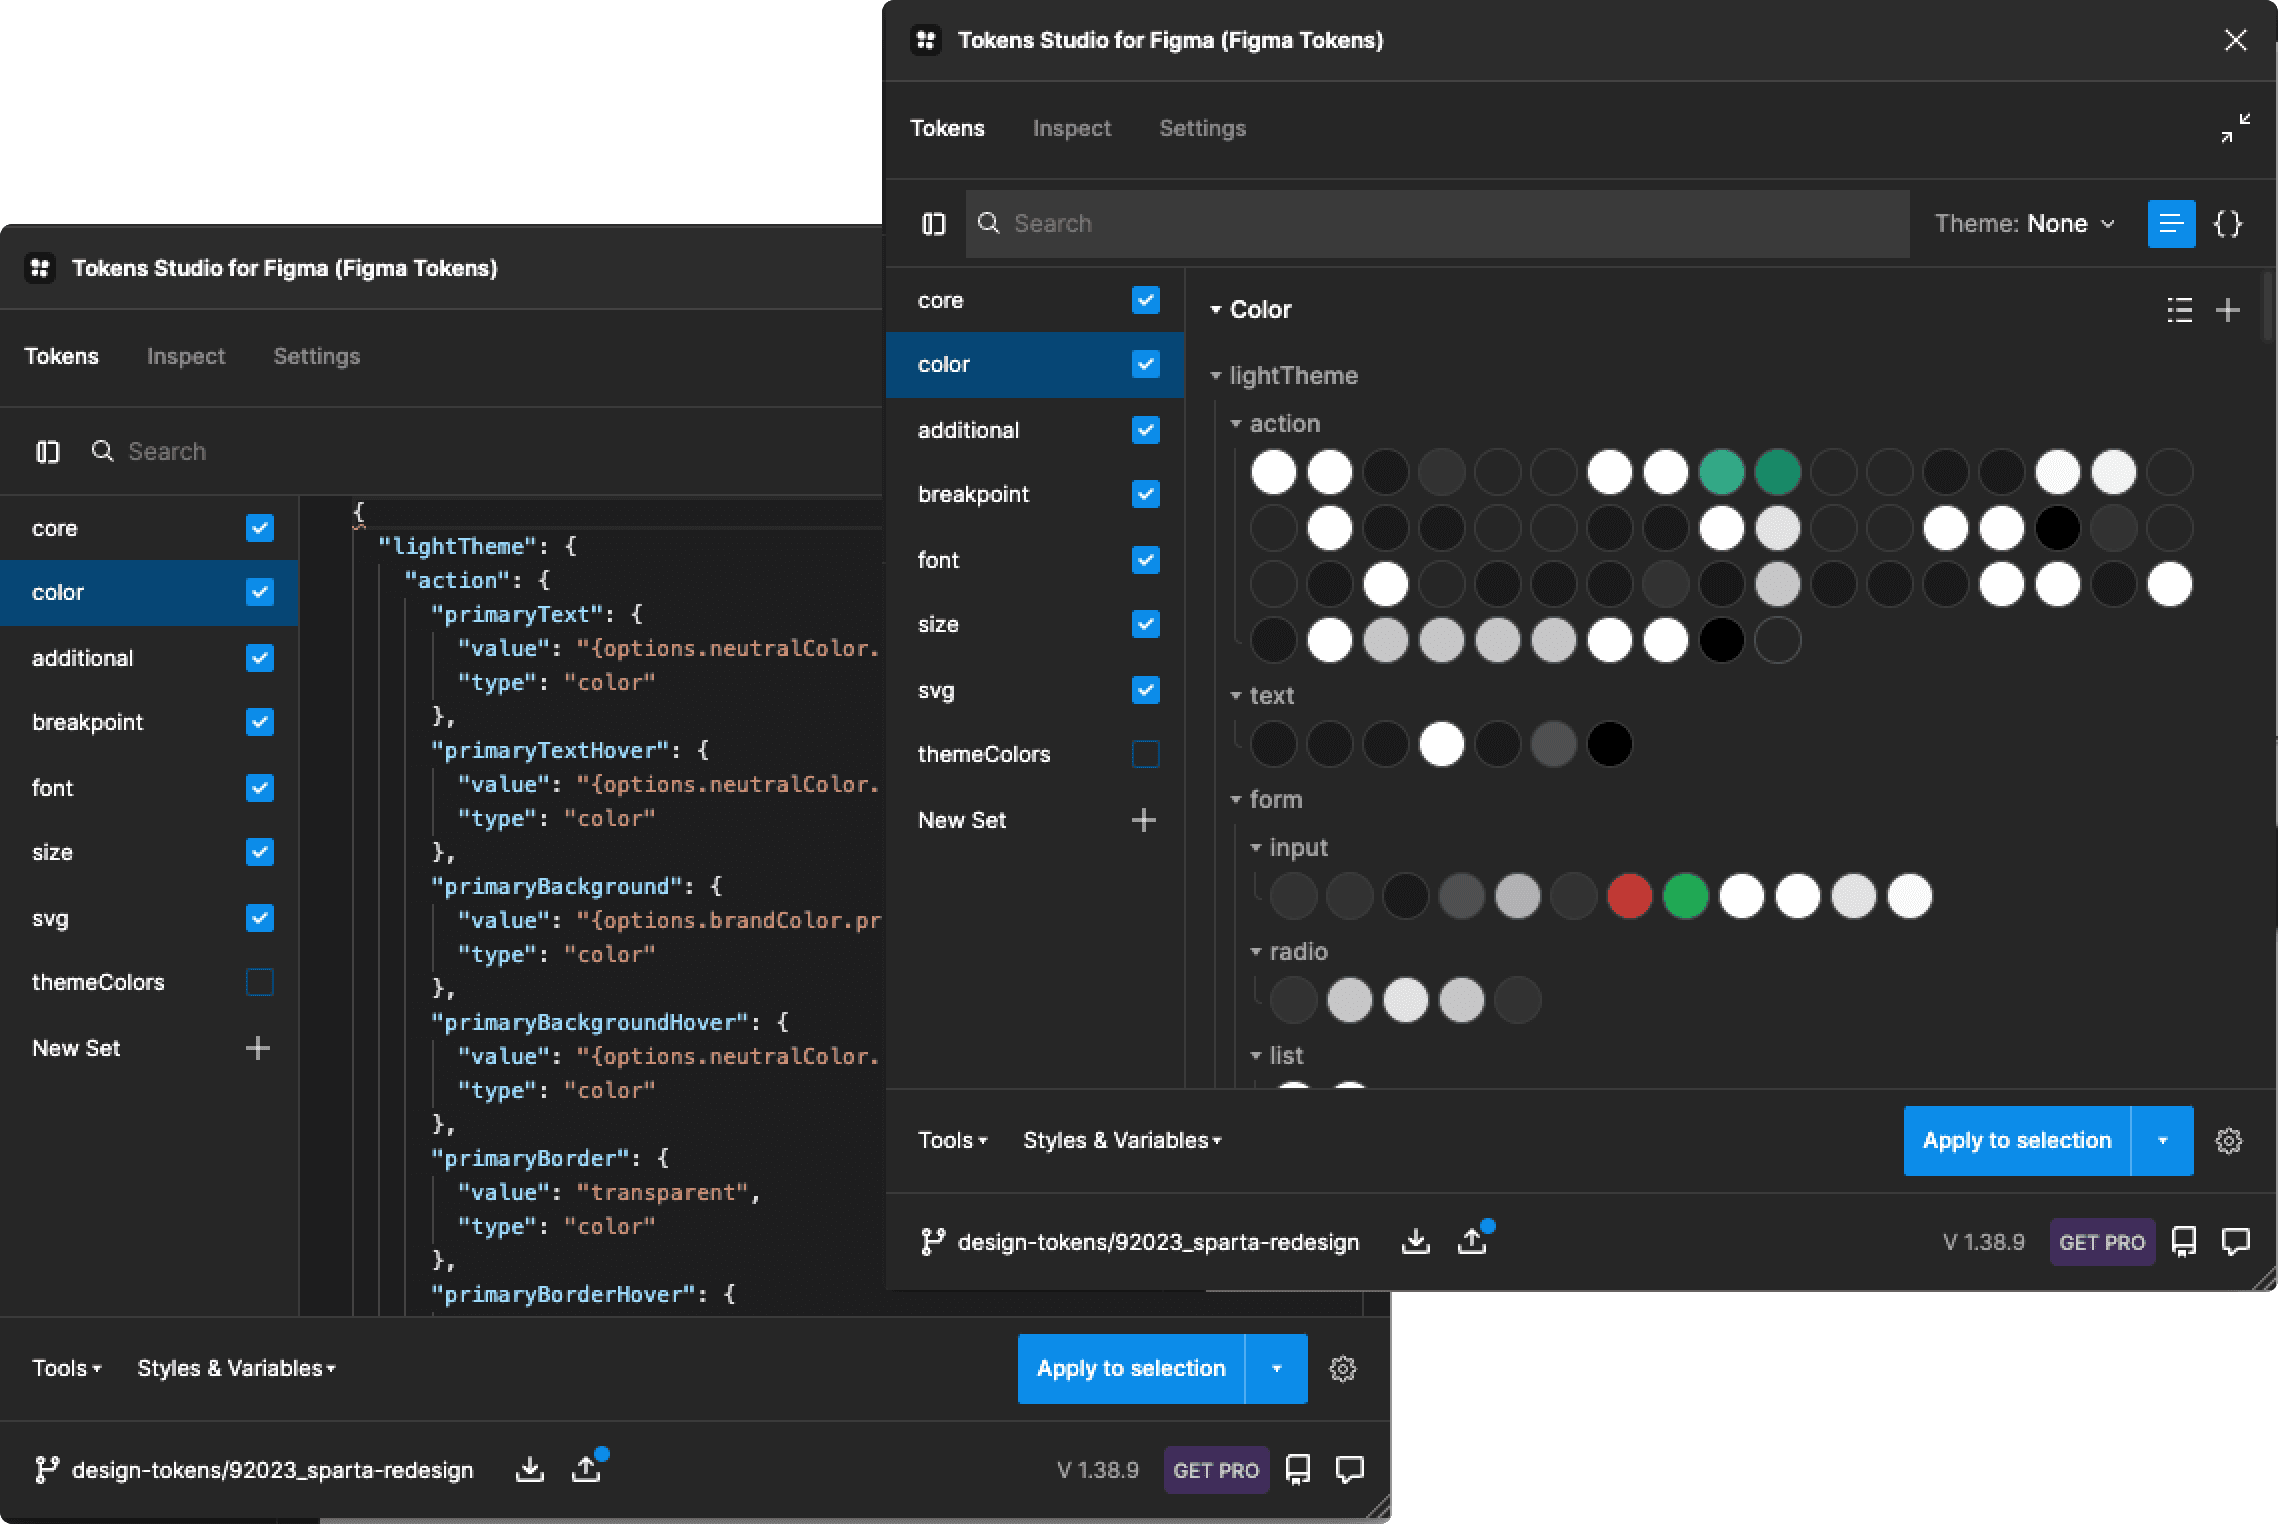Collapse lightTheme group
The width and height of the screenshot is (2278, 1524).
point(1216,376)
